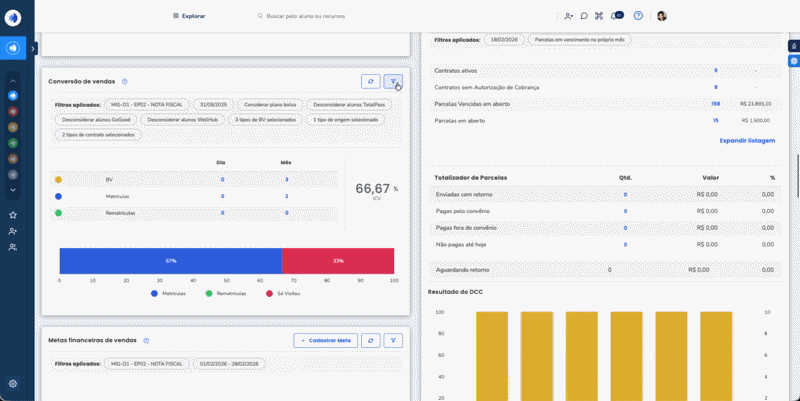The image size is (800, 401).
Task: Collapse sidebar module list chevron up
Action: (13, 80)
